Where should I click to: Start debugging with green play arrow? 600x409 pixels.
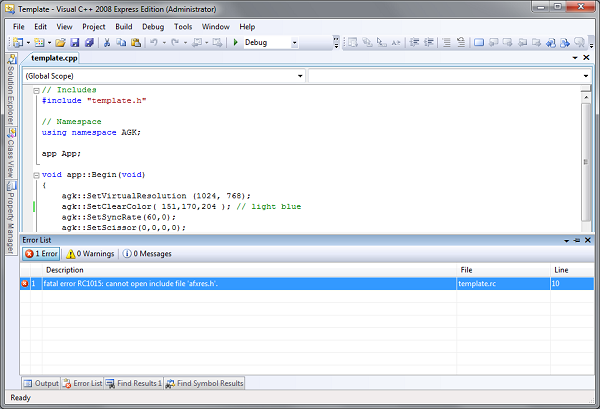235,43
